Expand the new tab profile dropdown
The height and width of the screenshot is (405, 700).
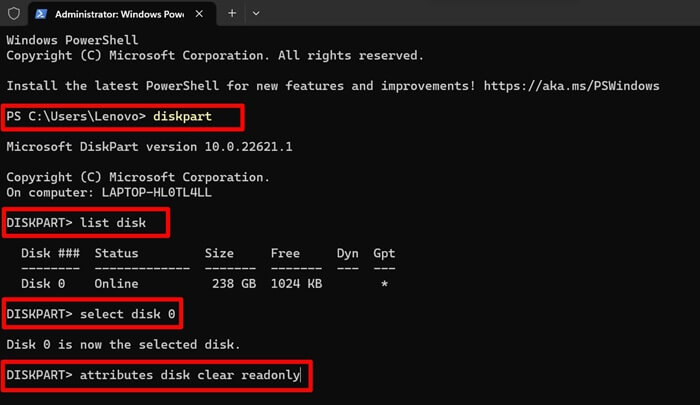(256, 14)
